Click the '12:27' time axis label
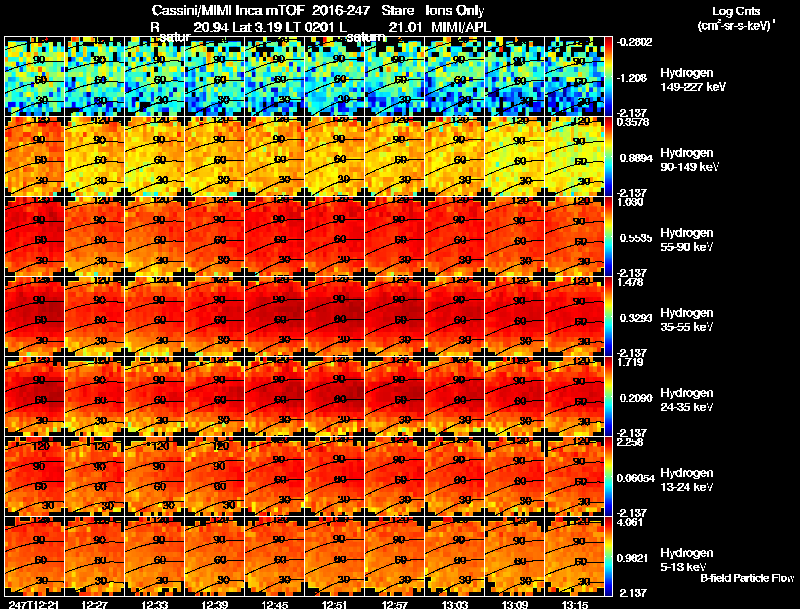Image resolution: width=800 pixels, height=609 pixels. [95, 605]
